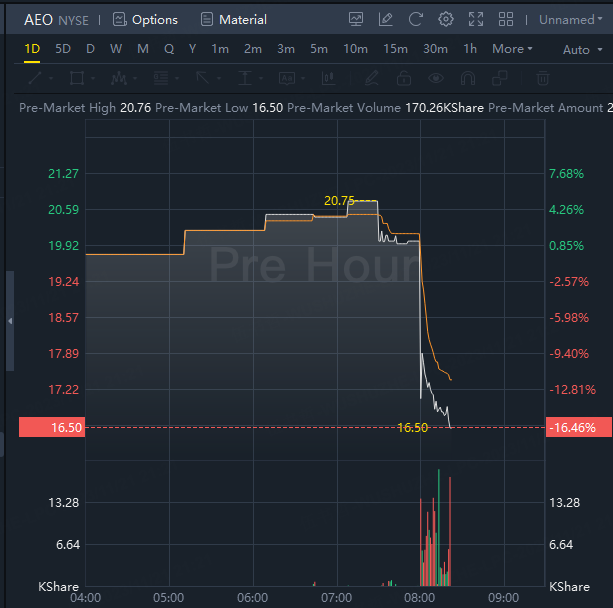
Task: Click the refresh chart icon
Action: pos(416,19)
